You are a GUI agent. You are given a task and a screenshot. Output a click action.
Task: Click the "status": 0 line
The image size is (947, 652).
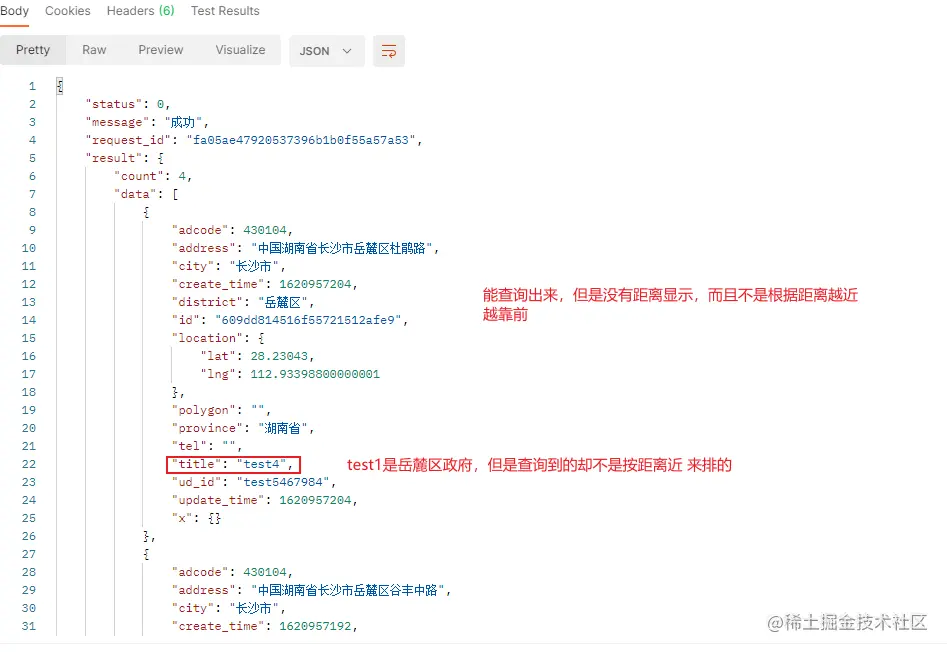tap(128, 104)
